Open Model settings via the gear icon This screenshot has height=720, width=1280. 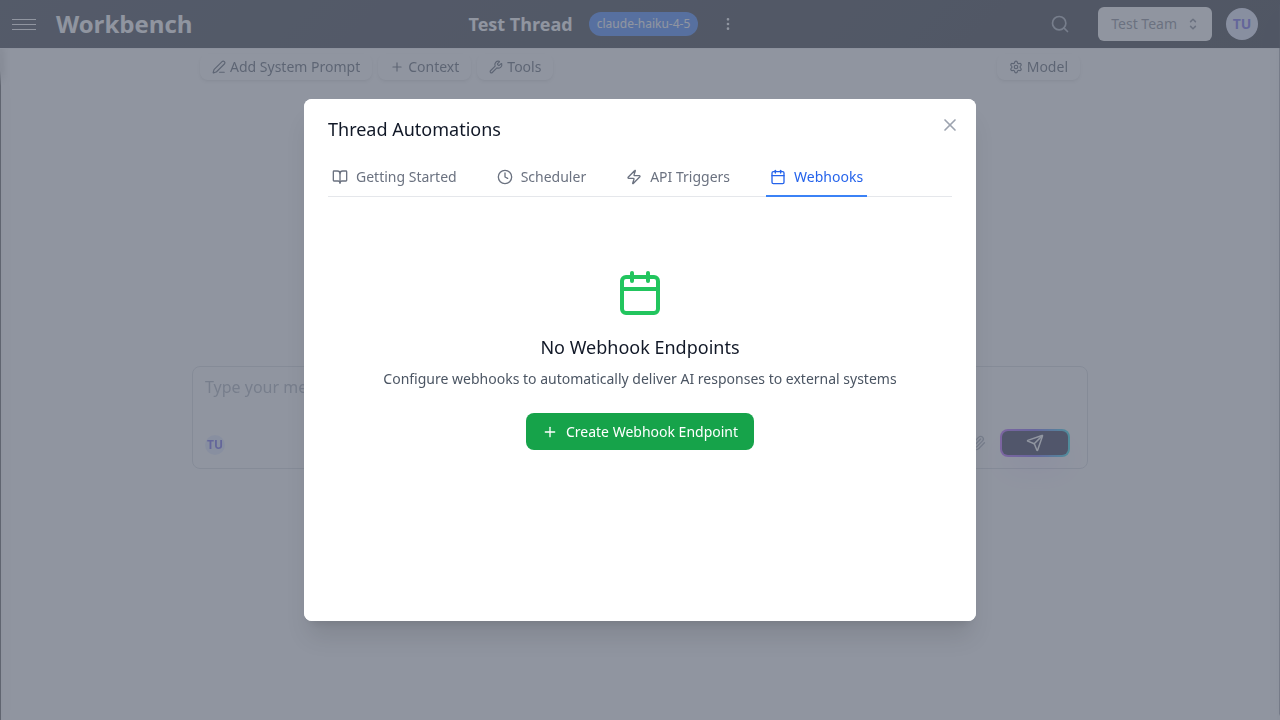tap(1038, 67)
